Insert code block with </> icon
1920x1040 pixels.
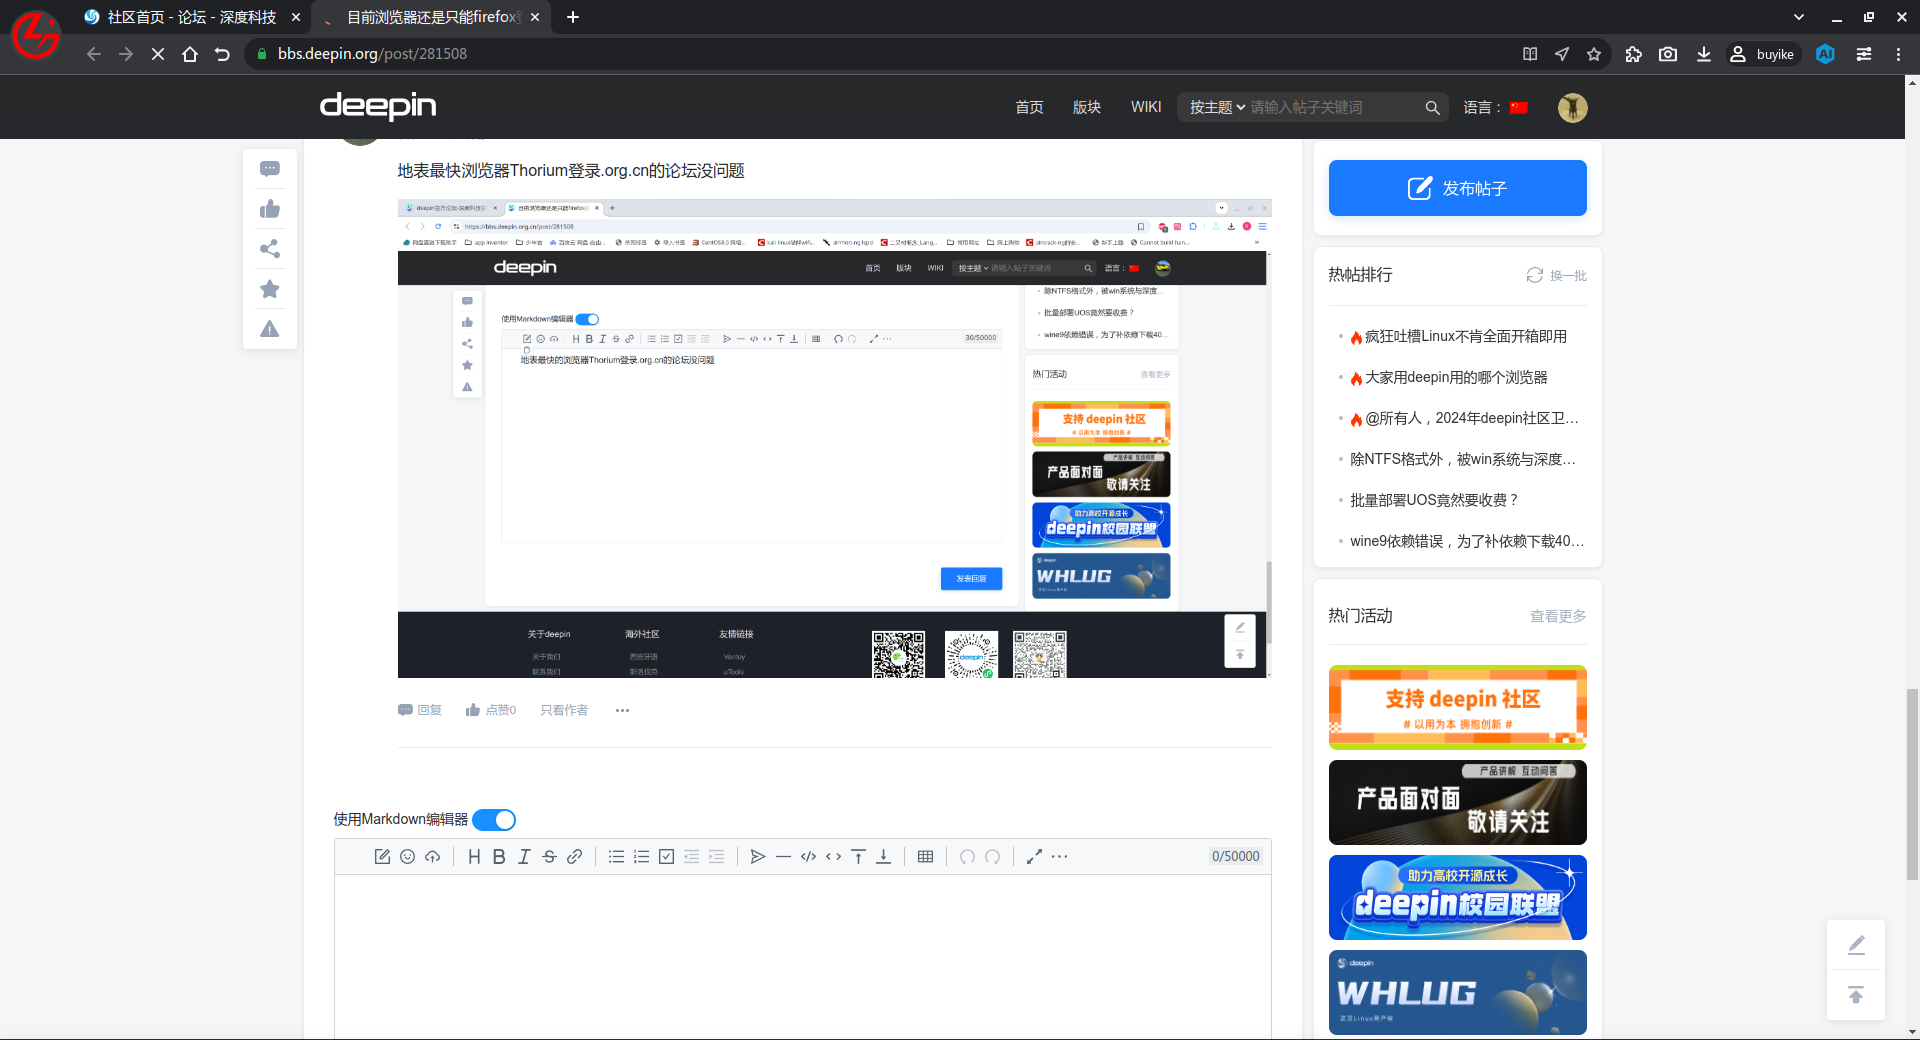click(808, 857)
